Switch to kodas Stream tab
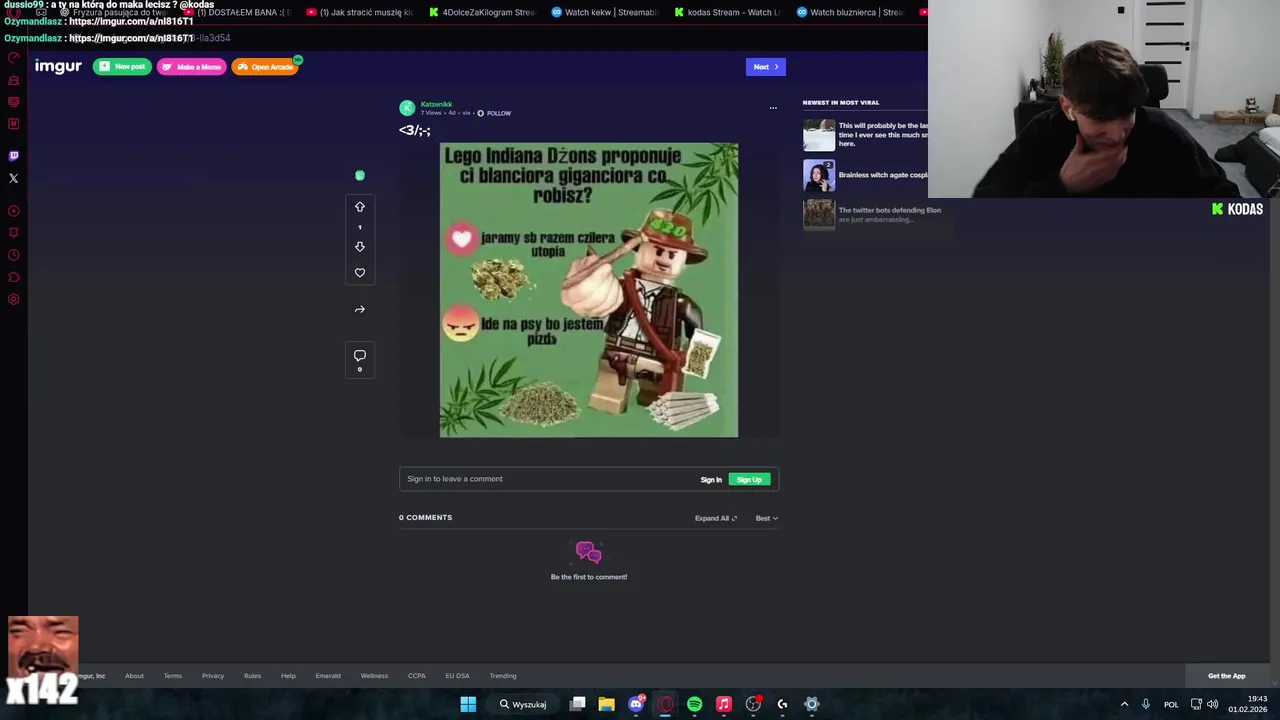This screenshot has height=720, width=1280. 729,12
